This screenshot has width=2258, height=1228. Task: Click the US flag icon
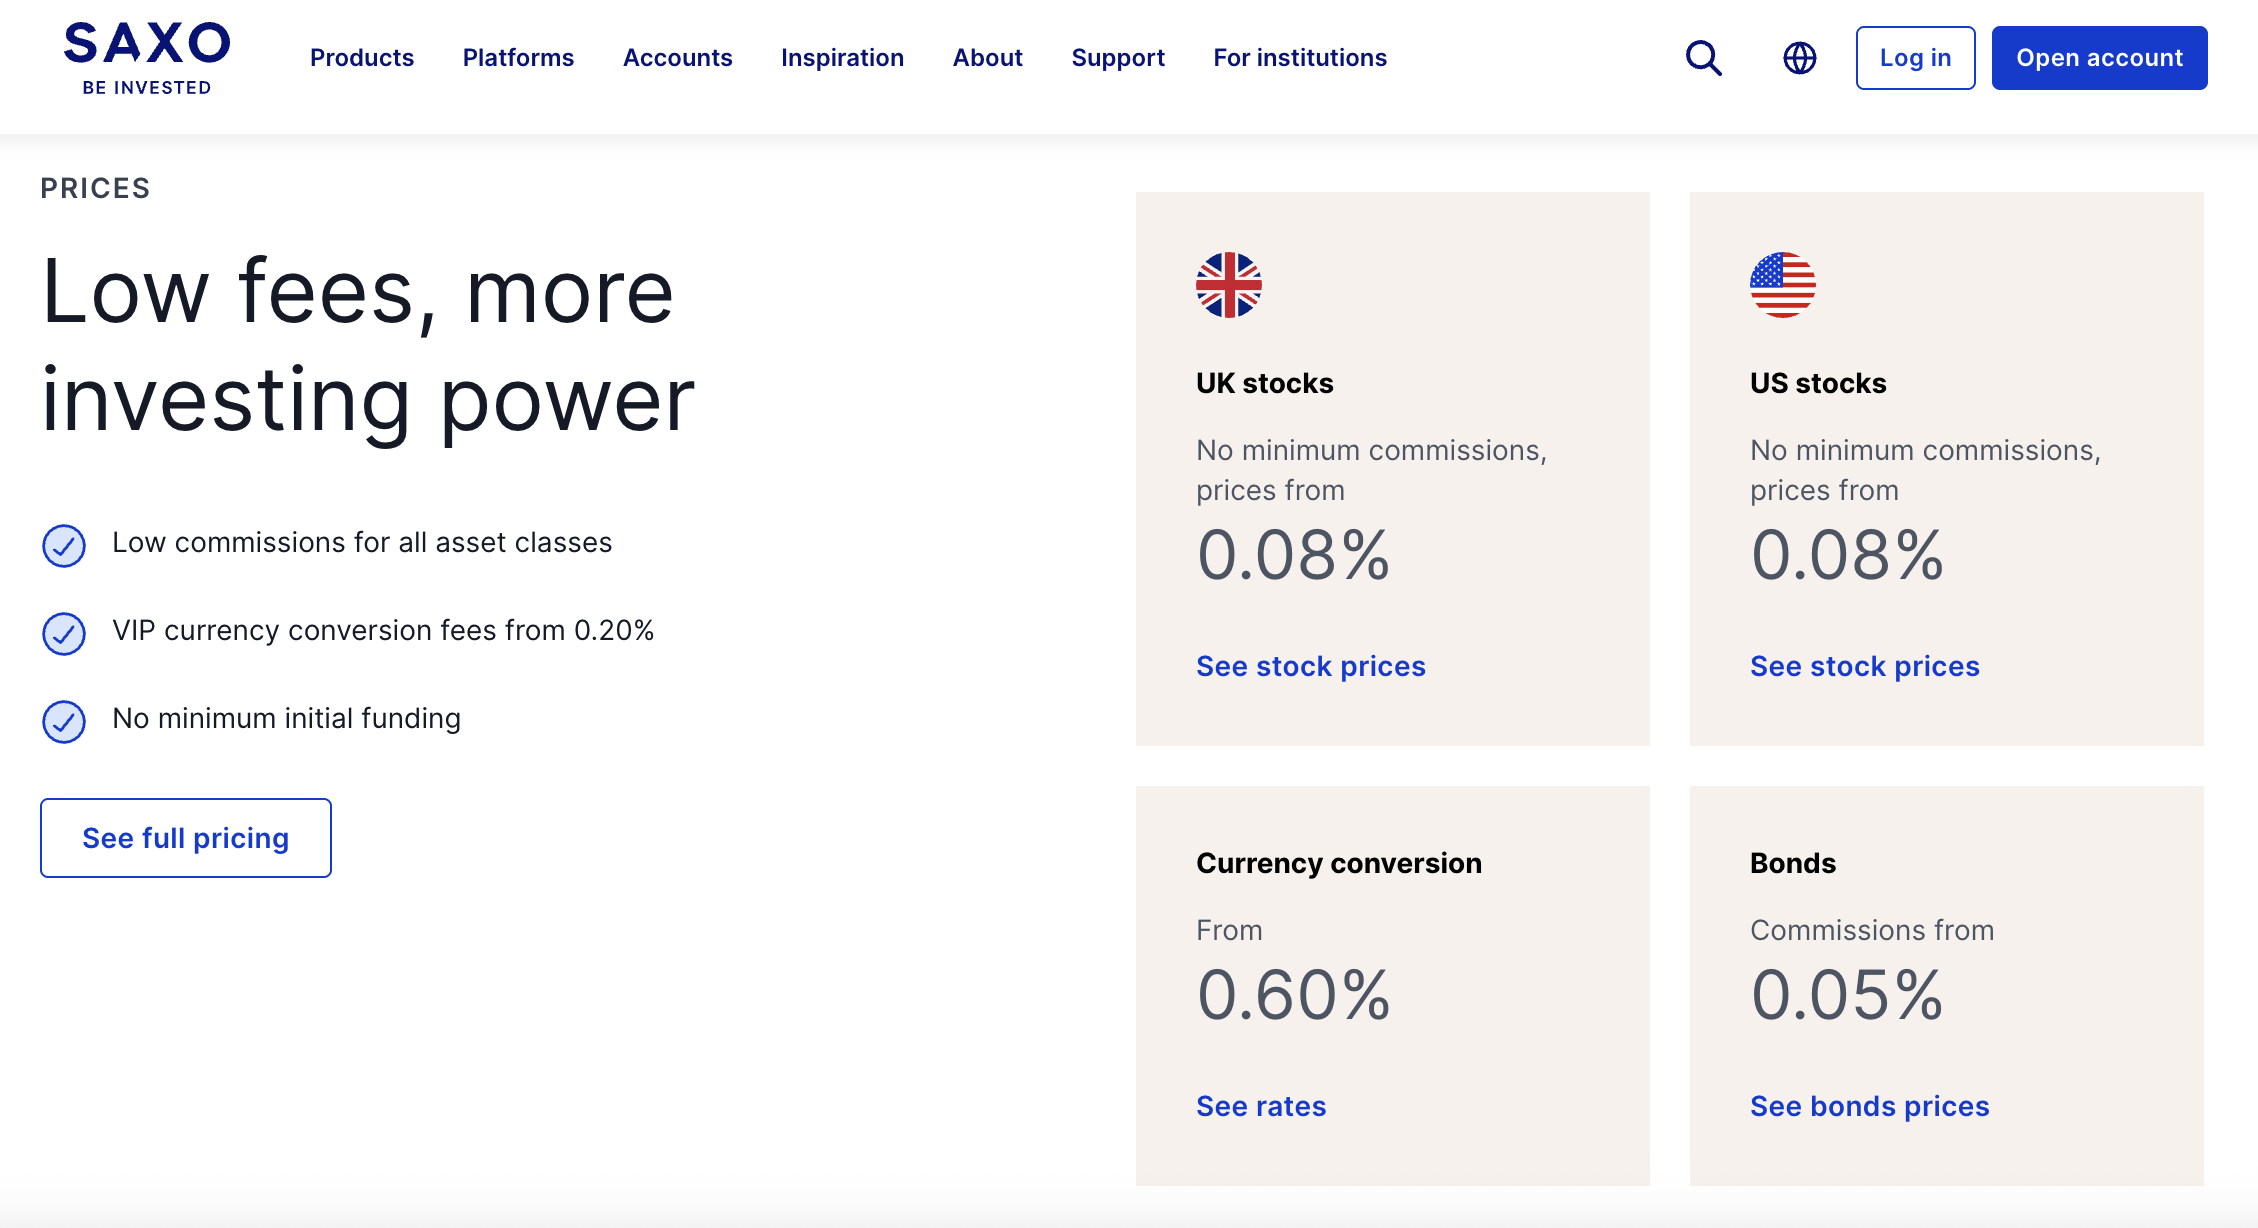click(x=1782, y=285)
